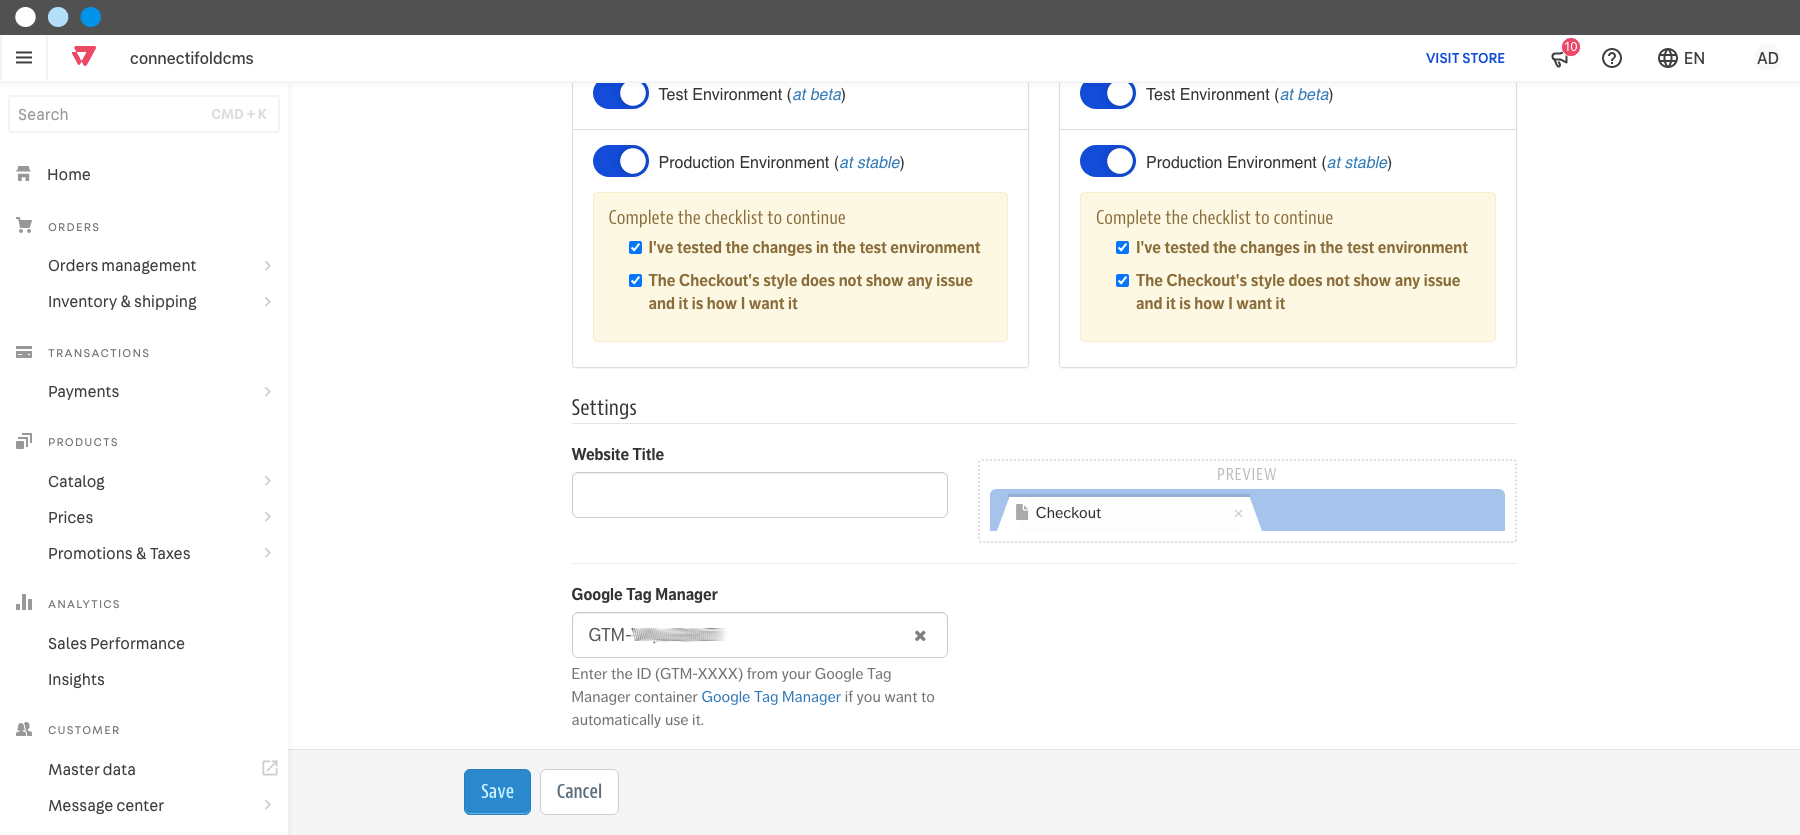Focus the Website Title input

pos(760,495)
